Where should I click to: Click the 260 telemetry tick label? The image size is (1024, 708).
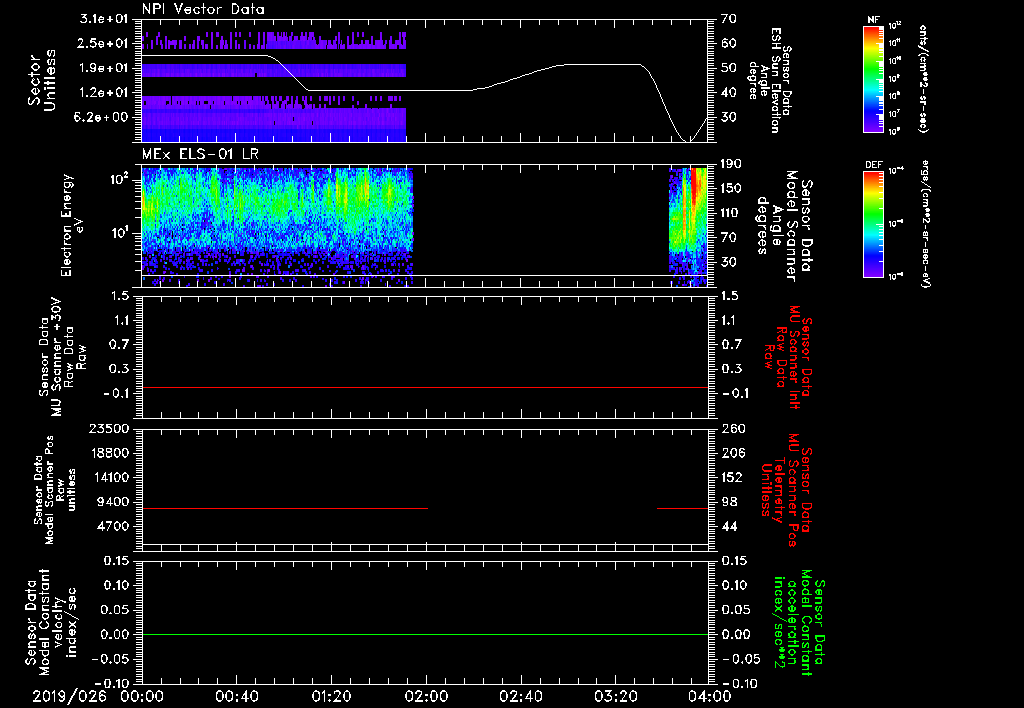(x=733, y=429)
